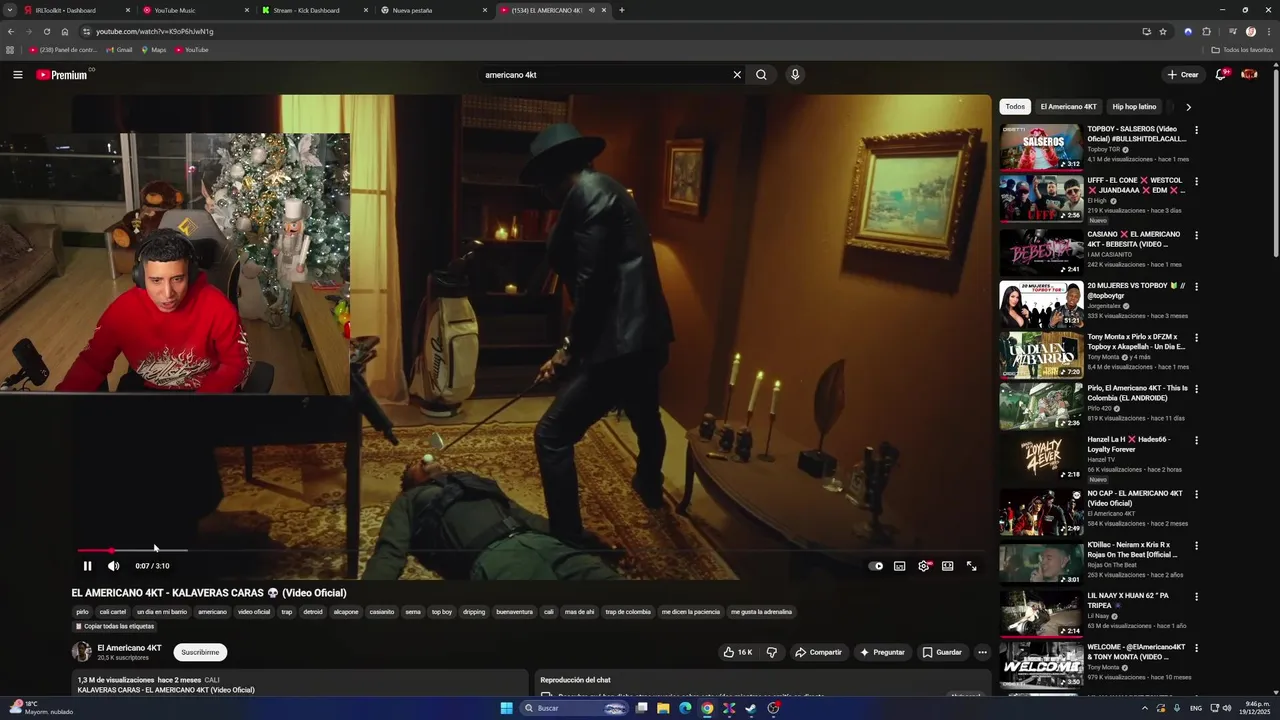Open 'LIL NAAY X HUAN 62' video title
The width and height of the screenshot is (1280, 720).
pyautogui.click(x=1128, y=601)
